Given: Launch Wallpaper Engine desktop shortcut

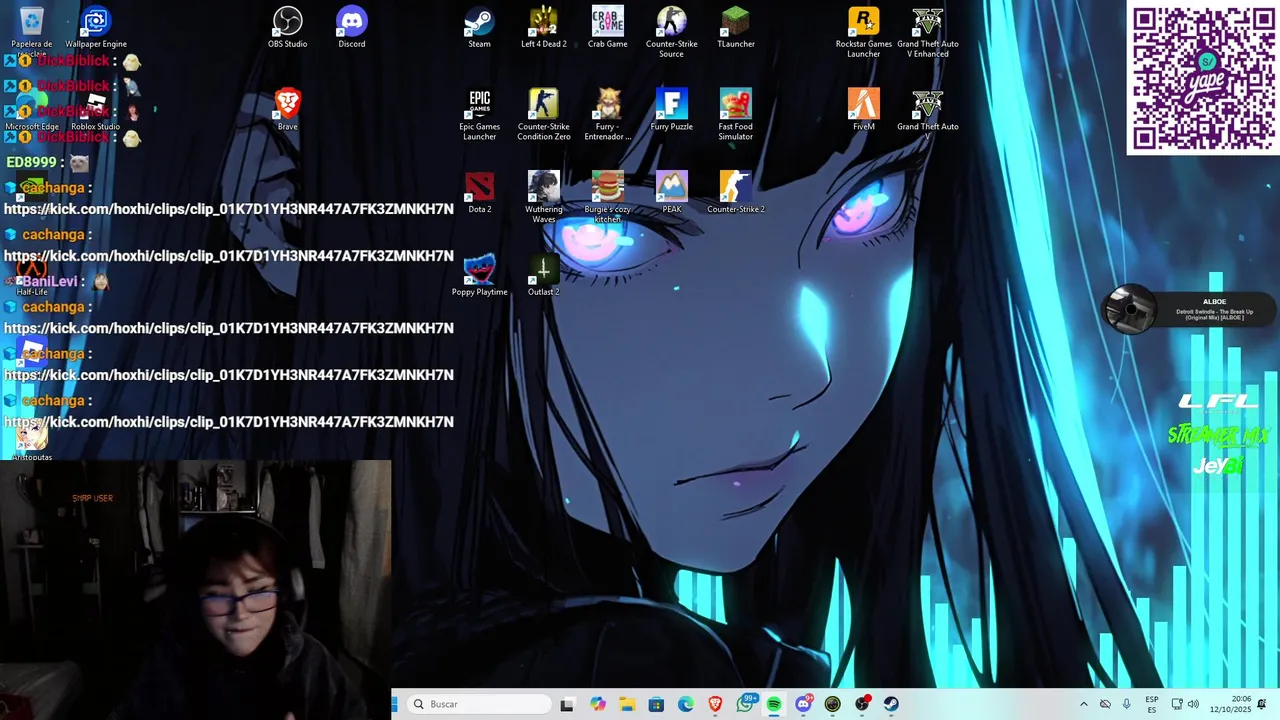Looking at the screenshot, I should [x=96, y=28].
